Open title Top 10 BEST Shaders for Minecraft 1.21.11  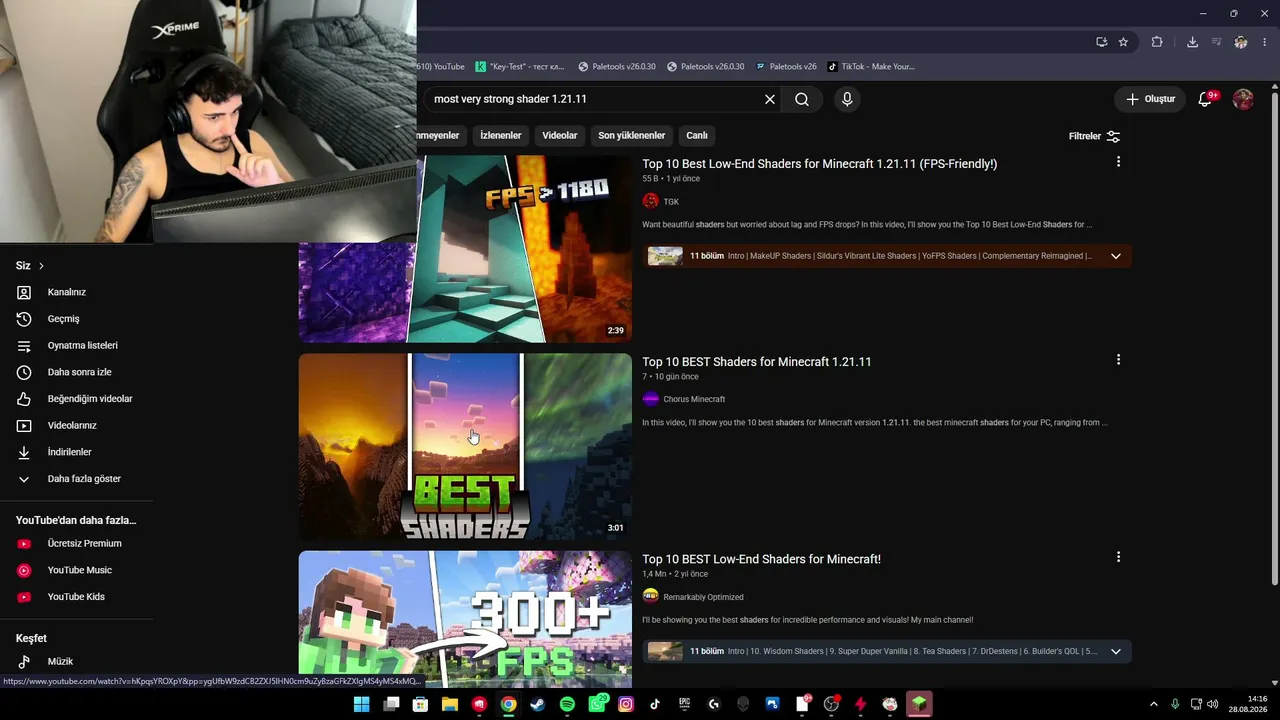coord(757,362)
